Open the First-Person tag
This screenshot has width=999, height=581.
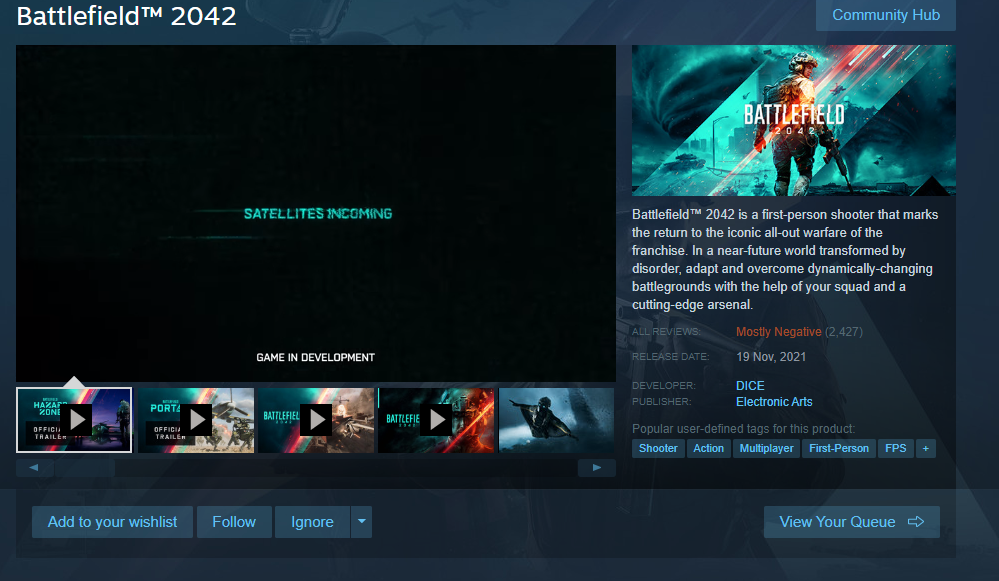point(839,448)
